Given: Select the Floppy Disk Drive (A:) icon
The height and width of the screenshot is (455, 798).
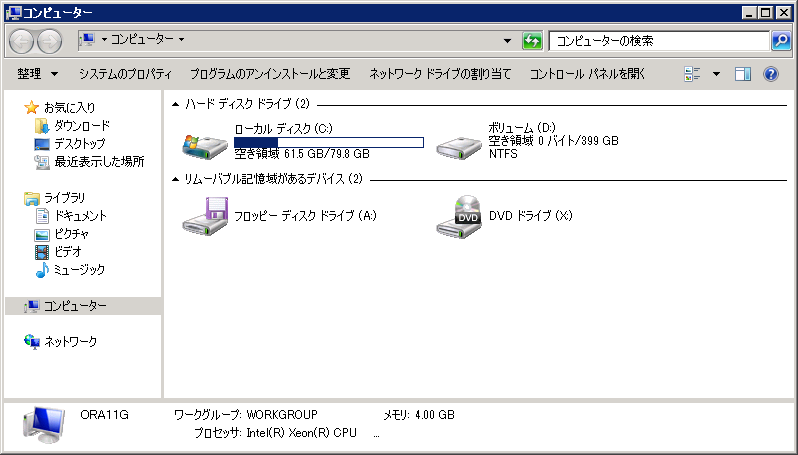Looking at the screenshot, I should [204, 216].
